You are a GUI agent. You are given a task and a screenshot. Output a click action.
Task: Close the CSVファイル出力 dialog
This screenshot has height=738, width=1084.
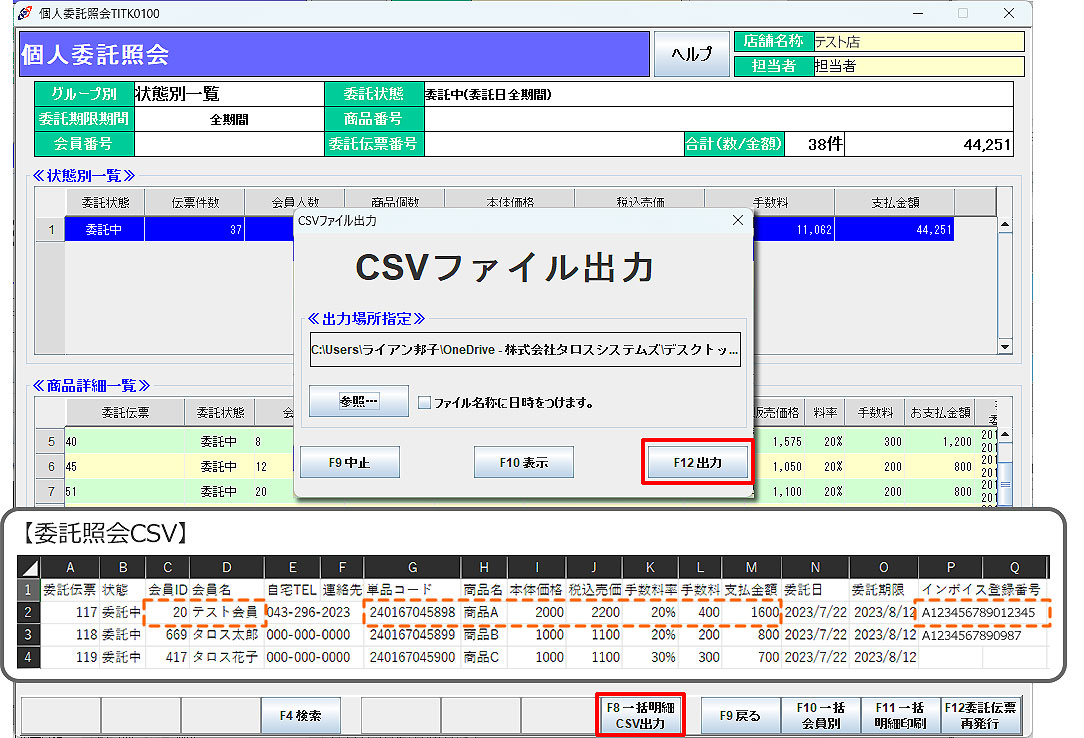click(x=738, y=220)
